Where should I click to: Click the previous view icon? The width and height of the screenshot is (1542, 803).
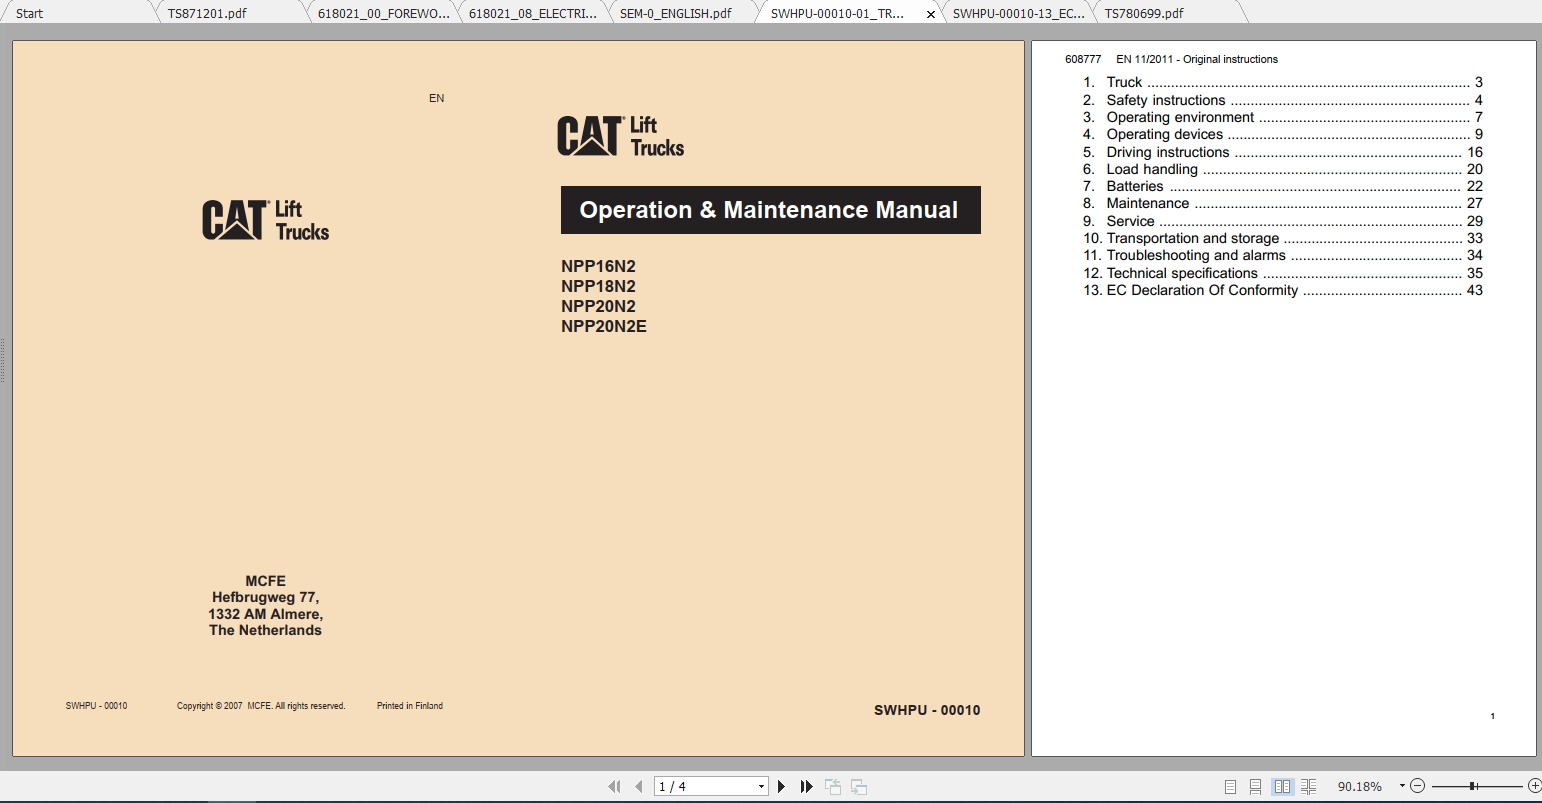click(x=834, y=787)
